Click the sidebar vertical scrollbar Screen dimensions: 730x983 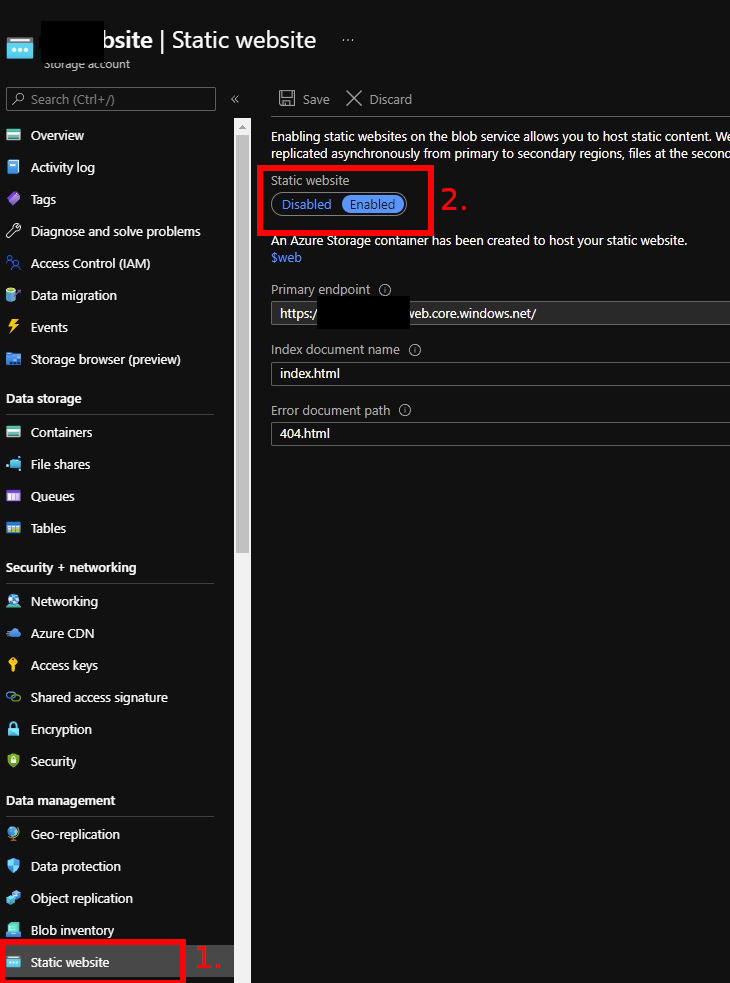(x=242, y=340)
